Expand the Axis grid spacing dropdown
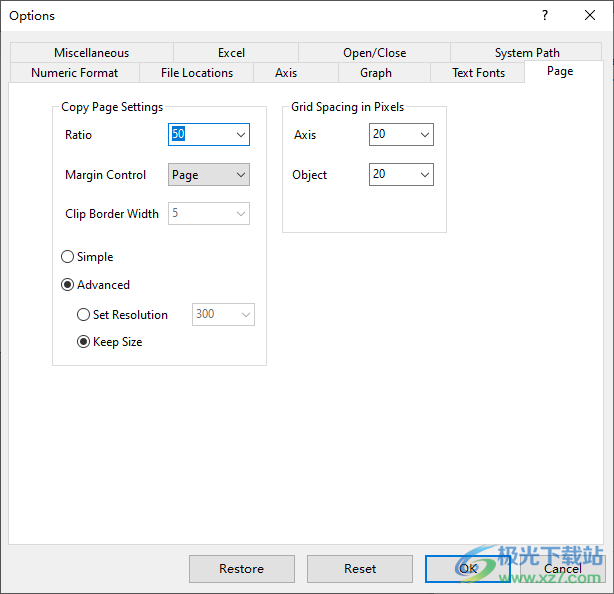This screenshot has width=614, height=594. pyautogui.click(x=425, y=135)
